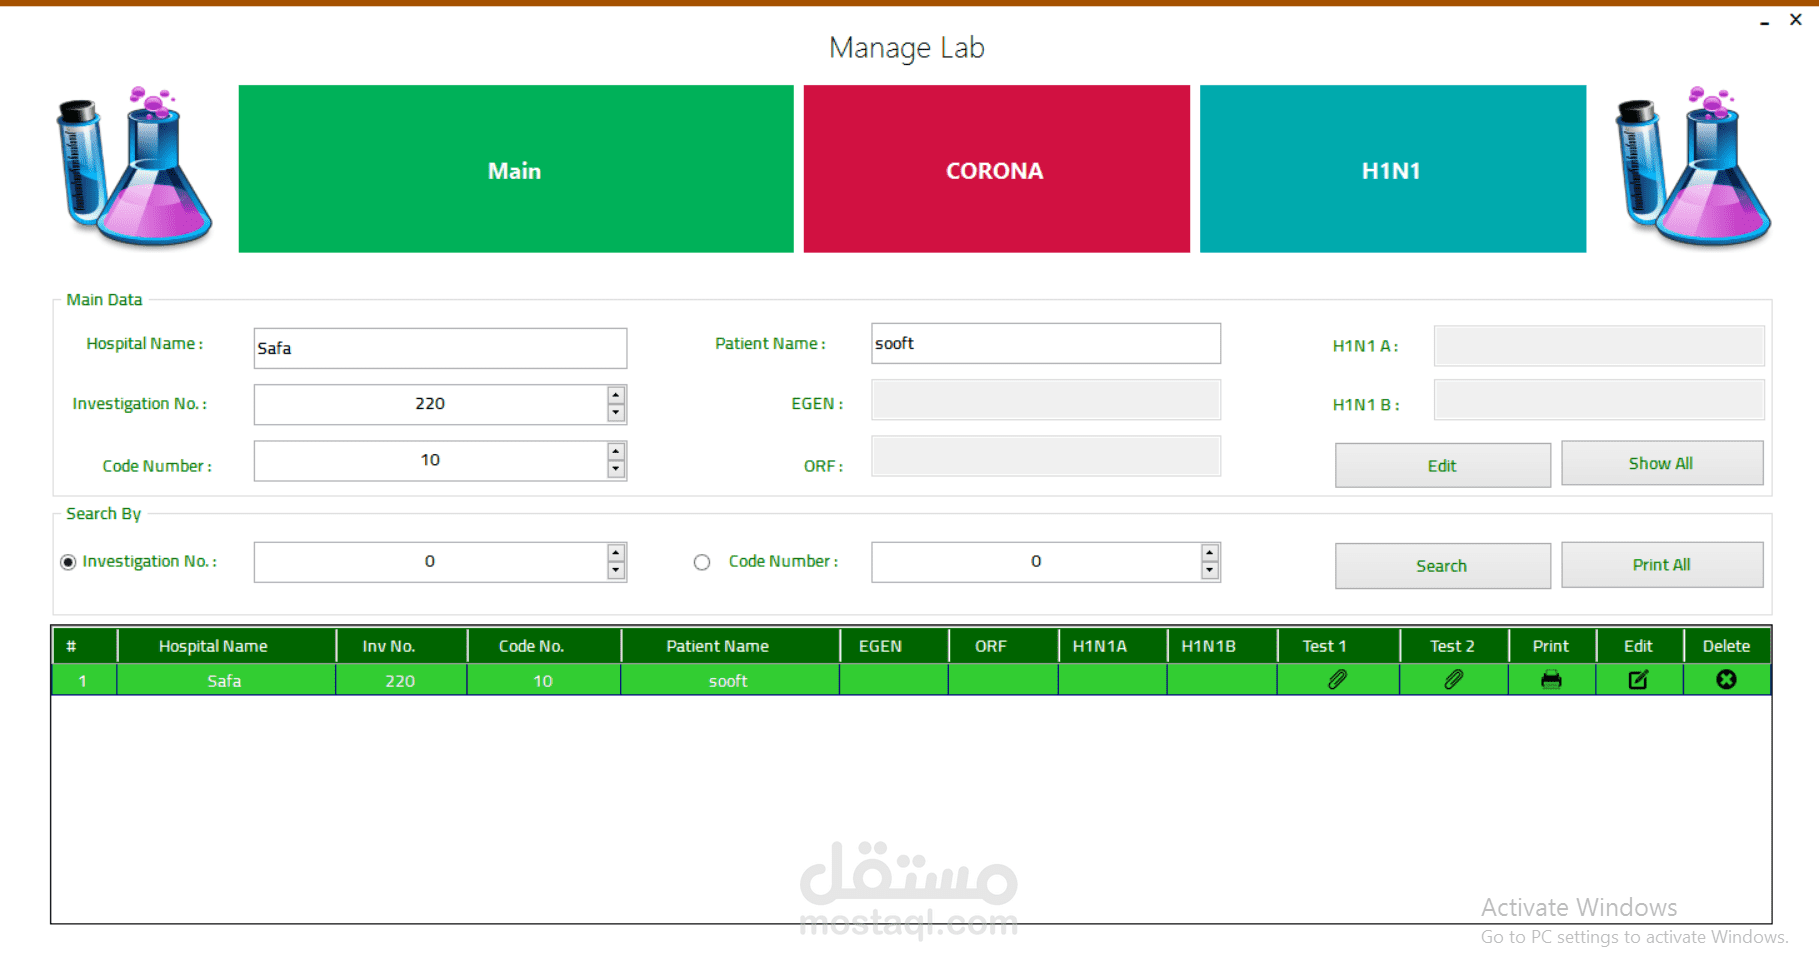
Task: Open the H1N1 section tile
Action: 1393,169
